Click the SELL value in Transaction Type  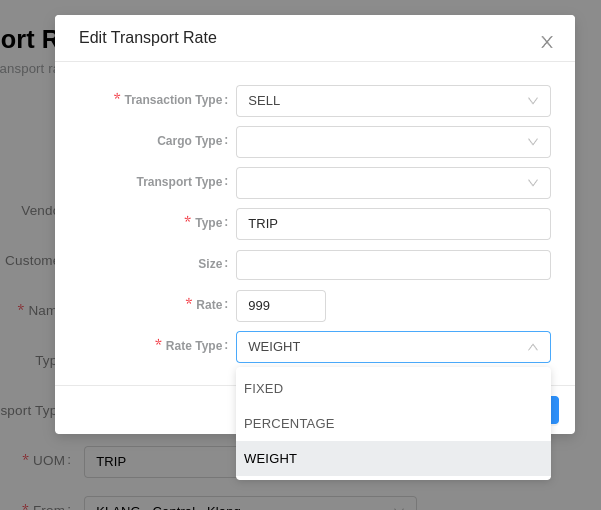[264, 101]
